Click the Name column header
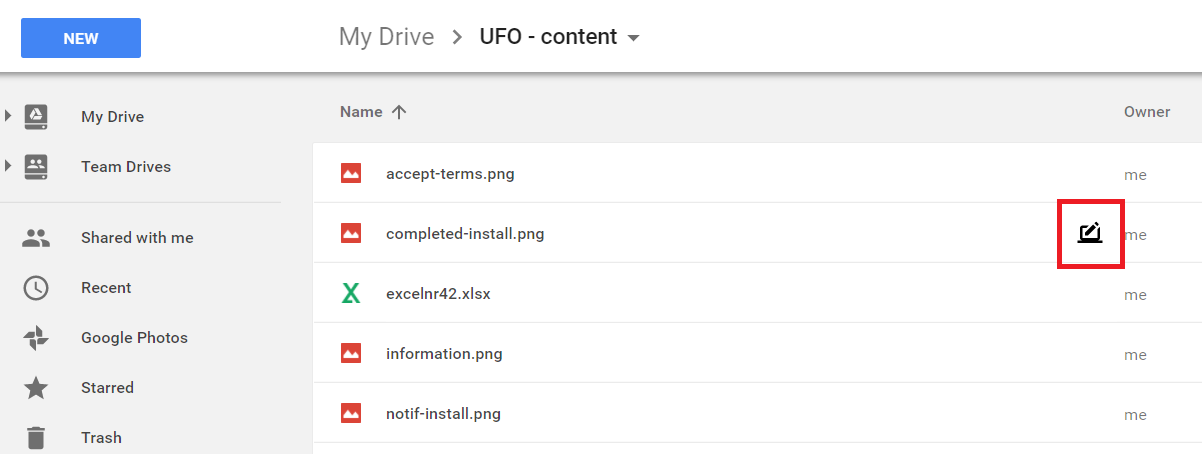 point(361,112)
